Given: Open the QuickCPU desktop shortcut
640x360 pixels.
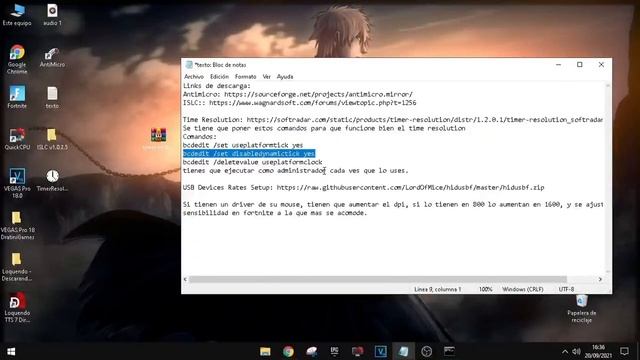Looking at the screenshot, I should pos(17,139).
